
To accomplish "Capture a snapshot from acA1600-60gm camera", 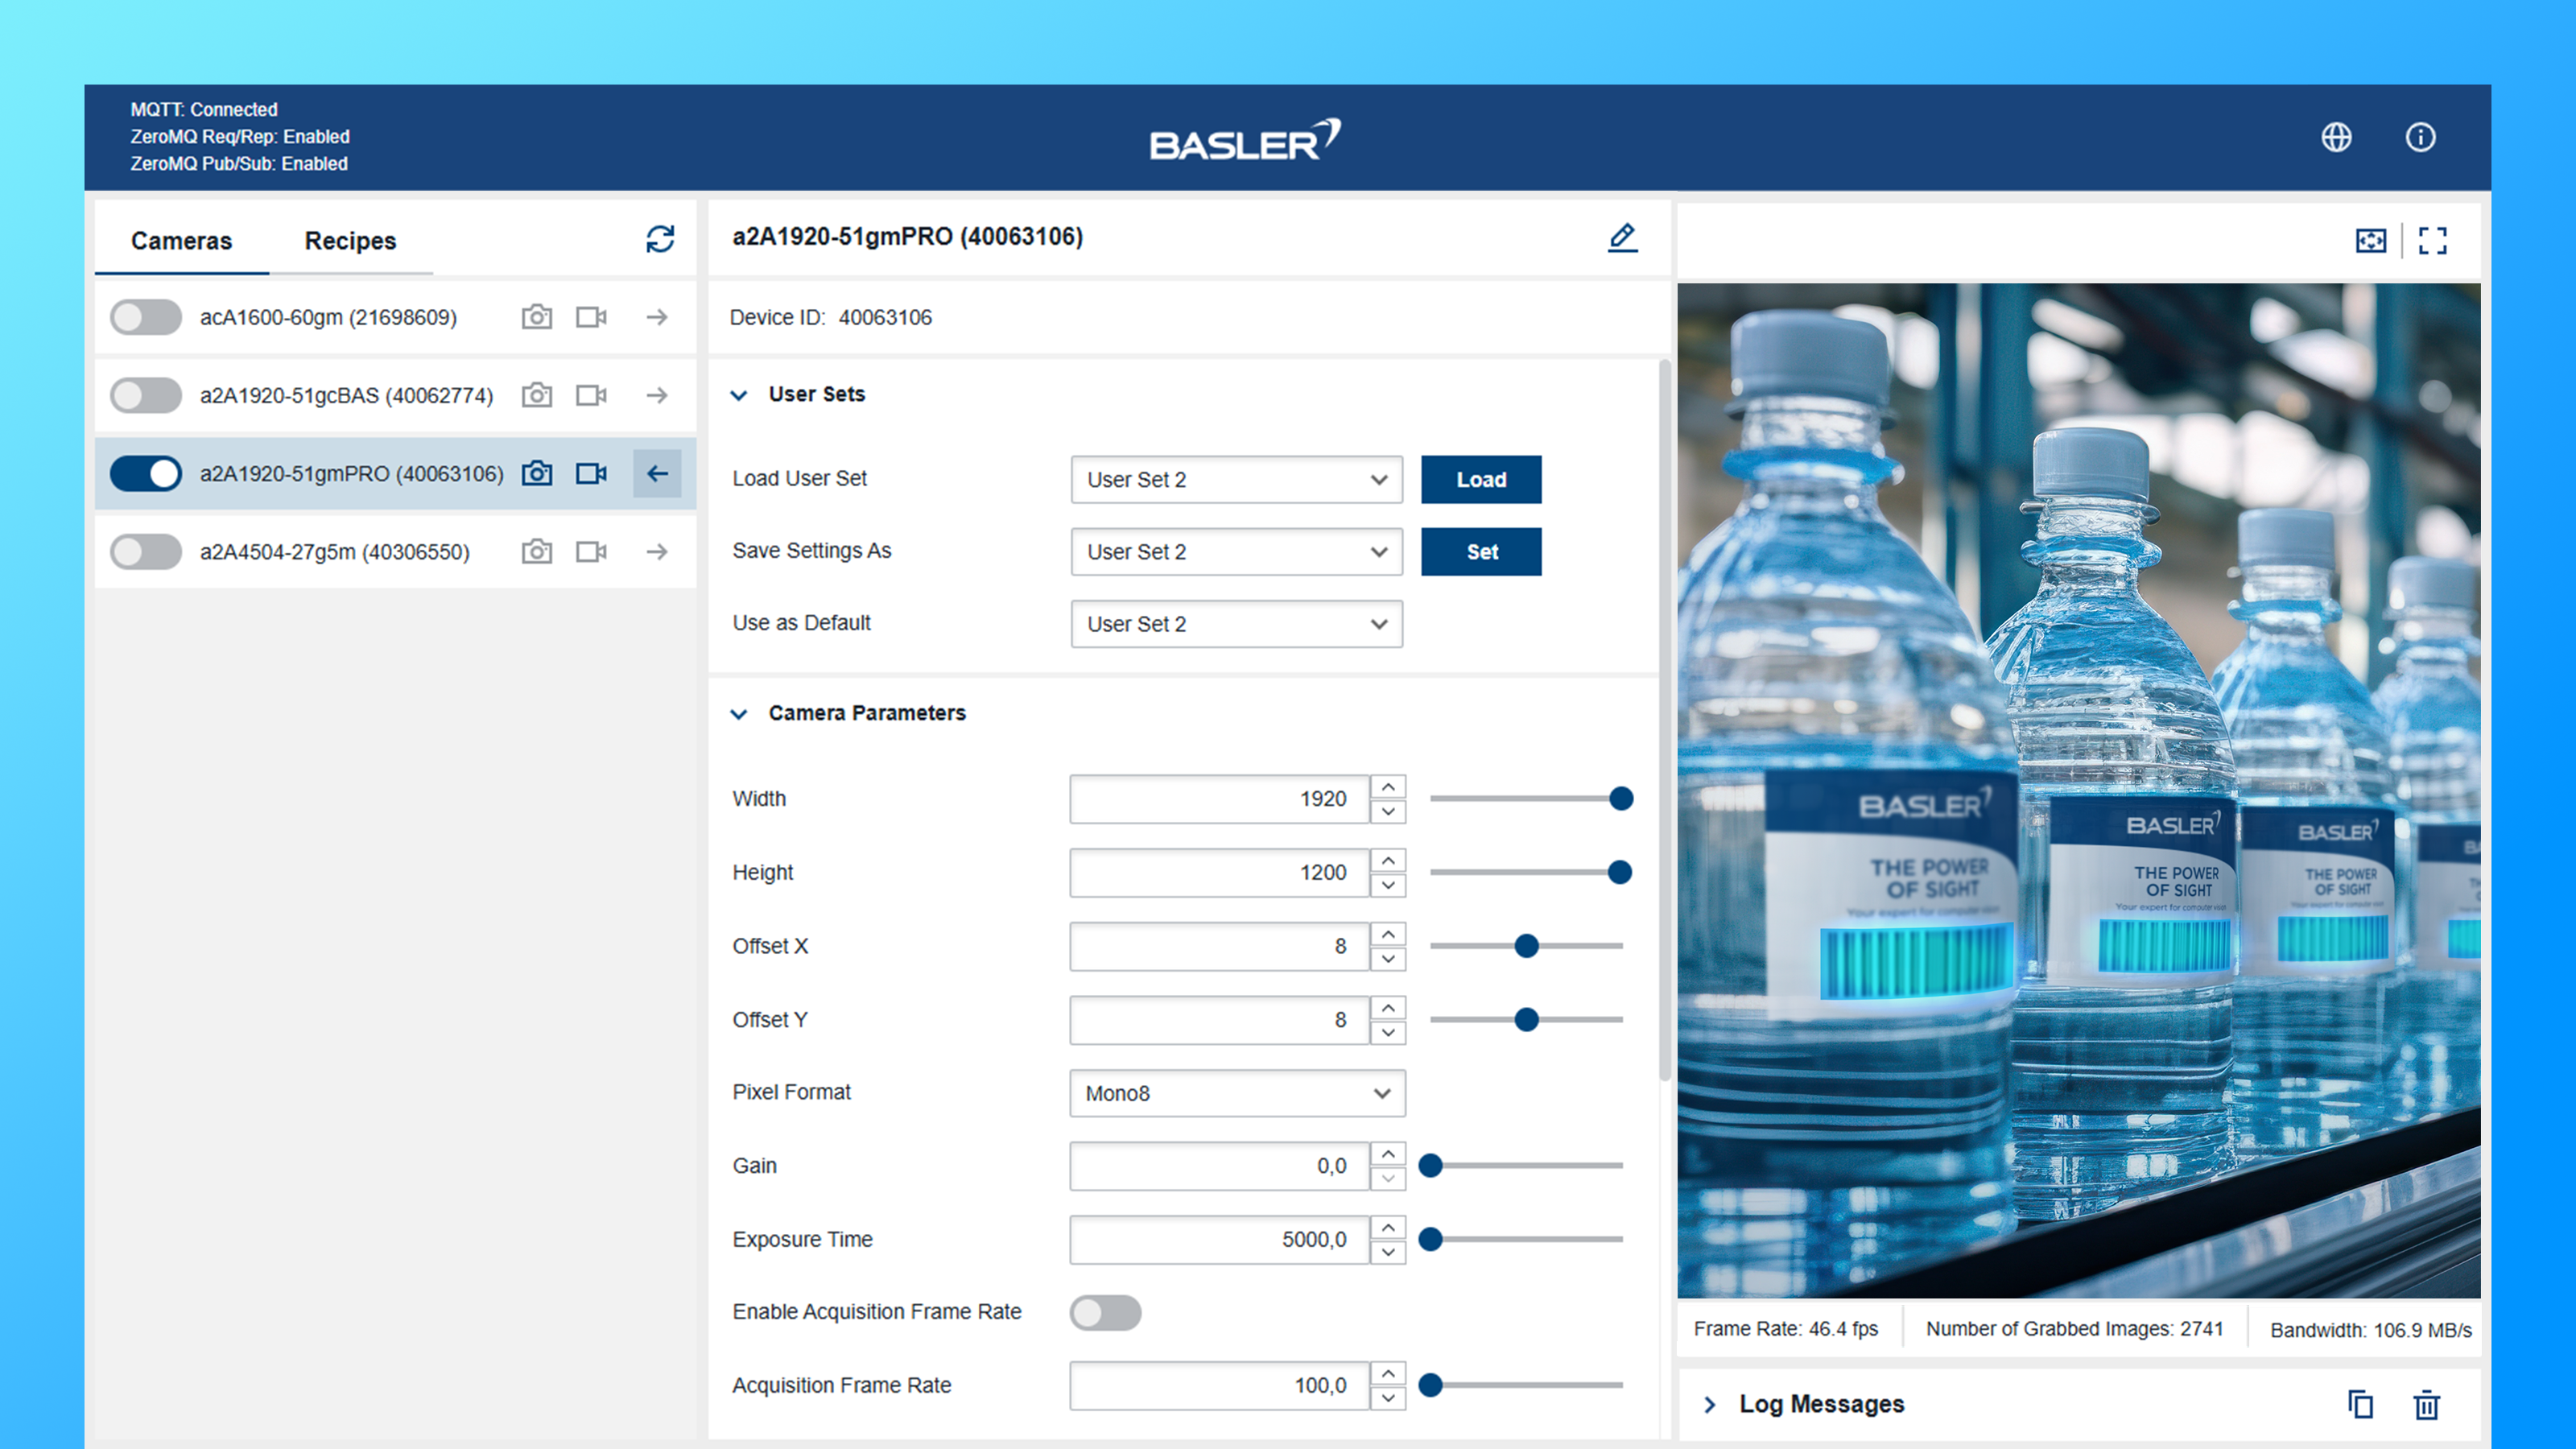I will [536, 316].
